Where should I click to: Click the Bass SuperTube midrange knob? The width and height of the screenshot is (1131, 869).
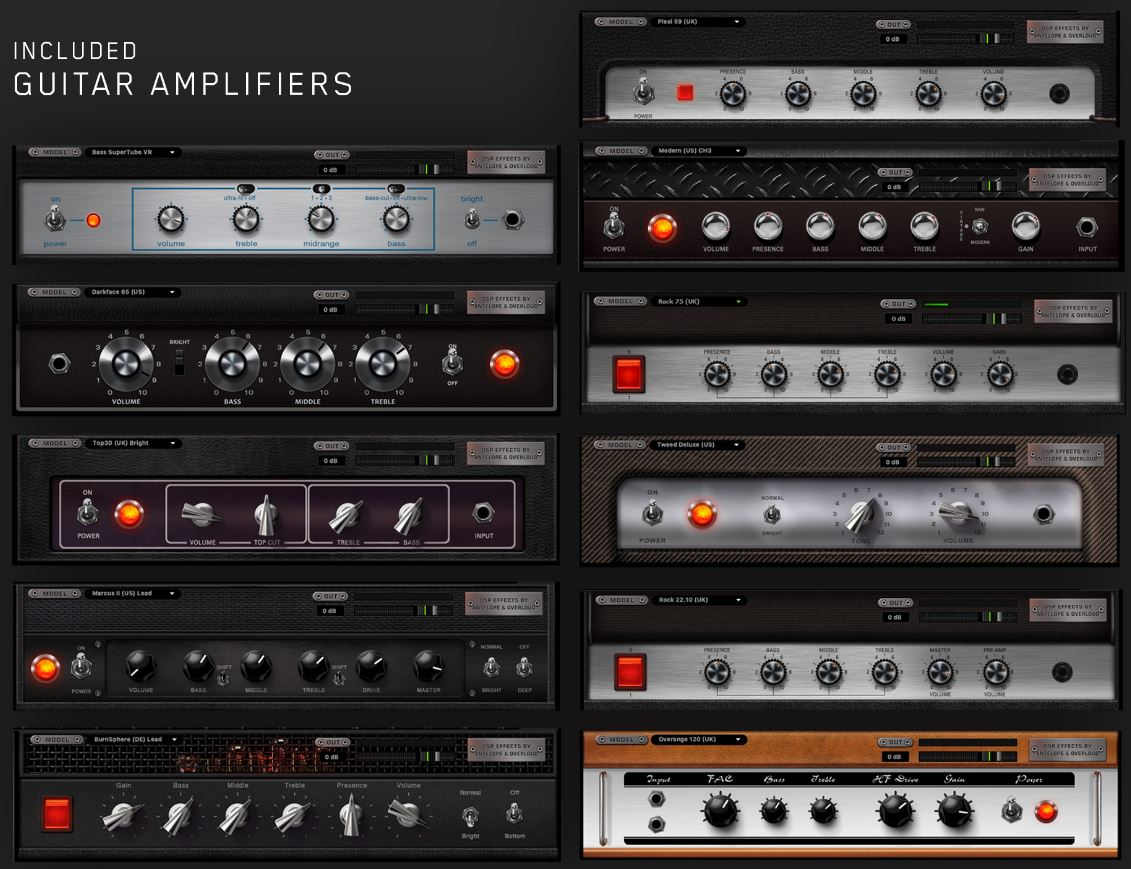[x=321, y=219]
